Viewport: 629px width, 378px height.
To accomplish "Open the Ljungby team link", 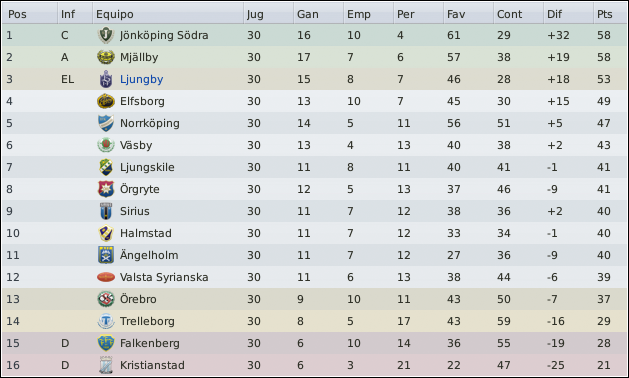I will [142, 79].
